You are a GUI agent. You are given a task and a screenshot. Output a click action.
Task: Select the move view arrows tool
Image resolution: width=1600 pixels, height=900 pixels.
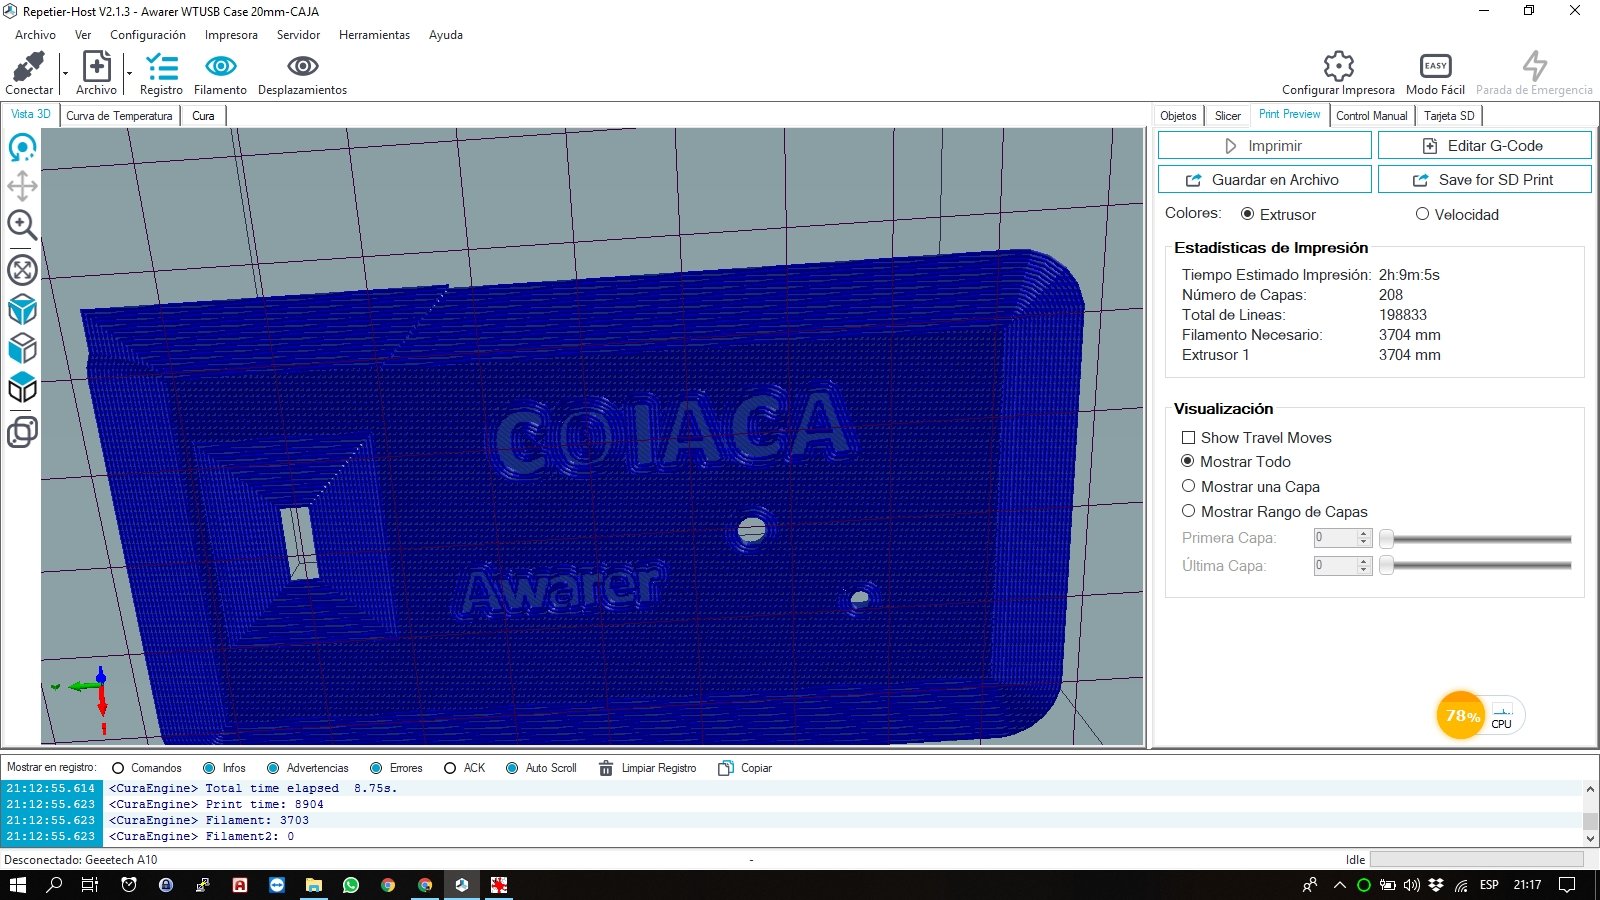[22, 186]
